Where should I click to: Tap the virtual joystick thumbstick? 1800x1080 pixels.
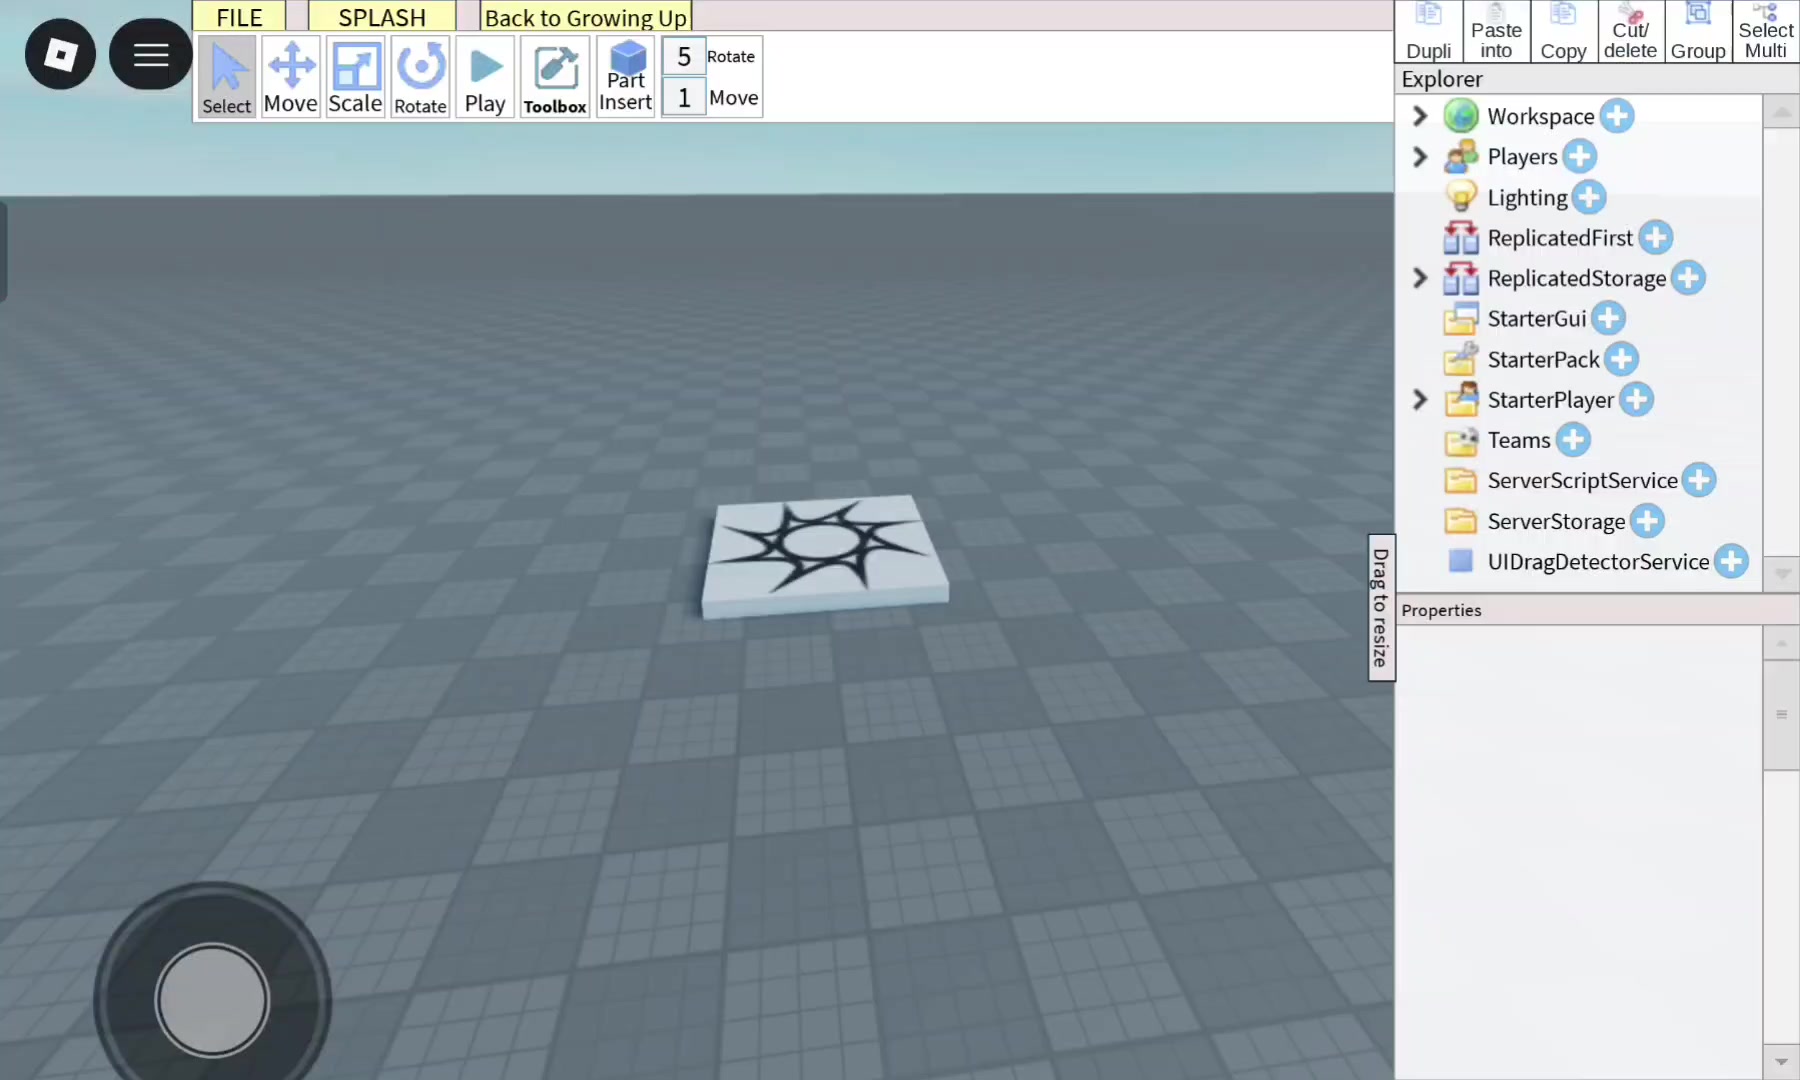212,1000
